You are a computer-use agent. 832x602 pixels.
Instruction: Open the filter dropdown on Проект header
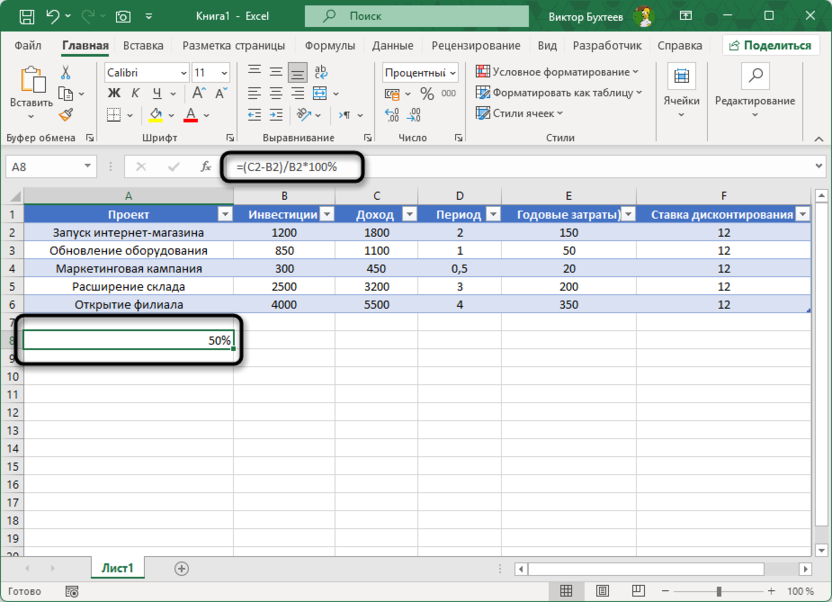[225, 214]
